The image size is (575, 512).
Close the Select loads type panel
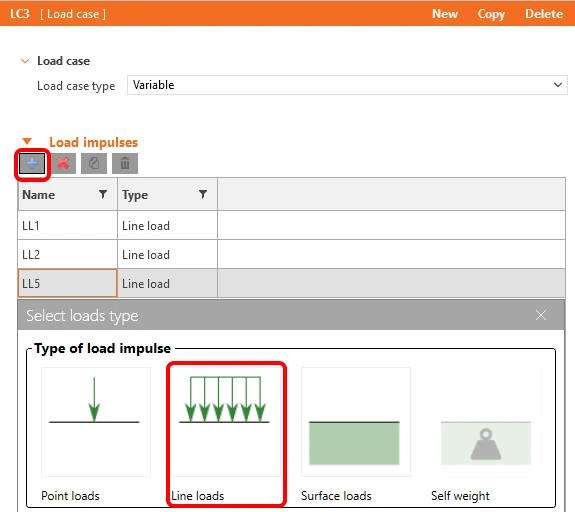541,315
